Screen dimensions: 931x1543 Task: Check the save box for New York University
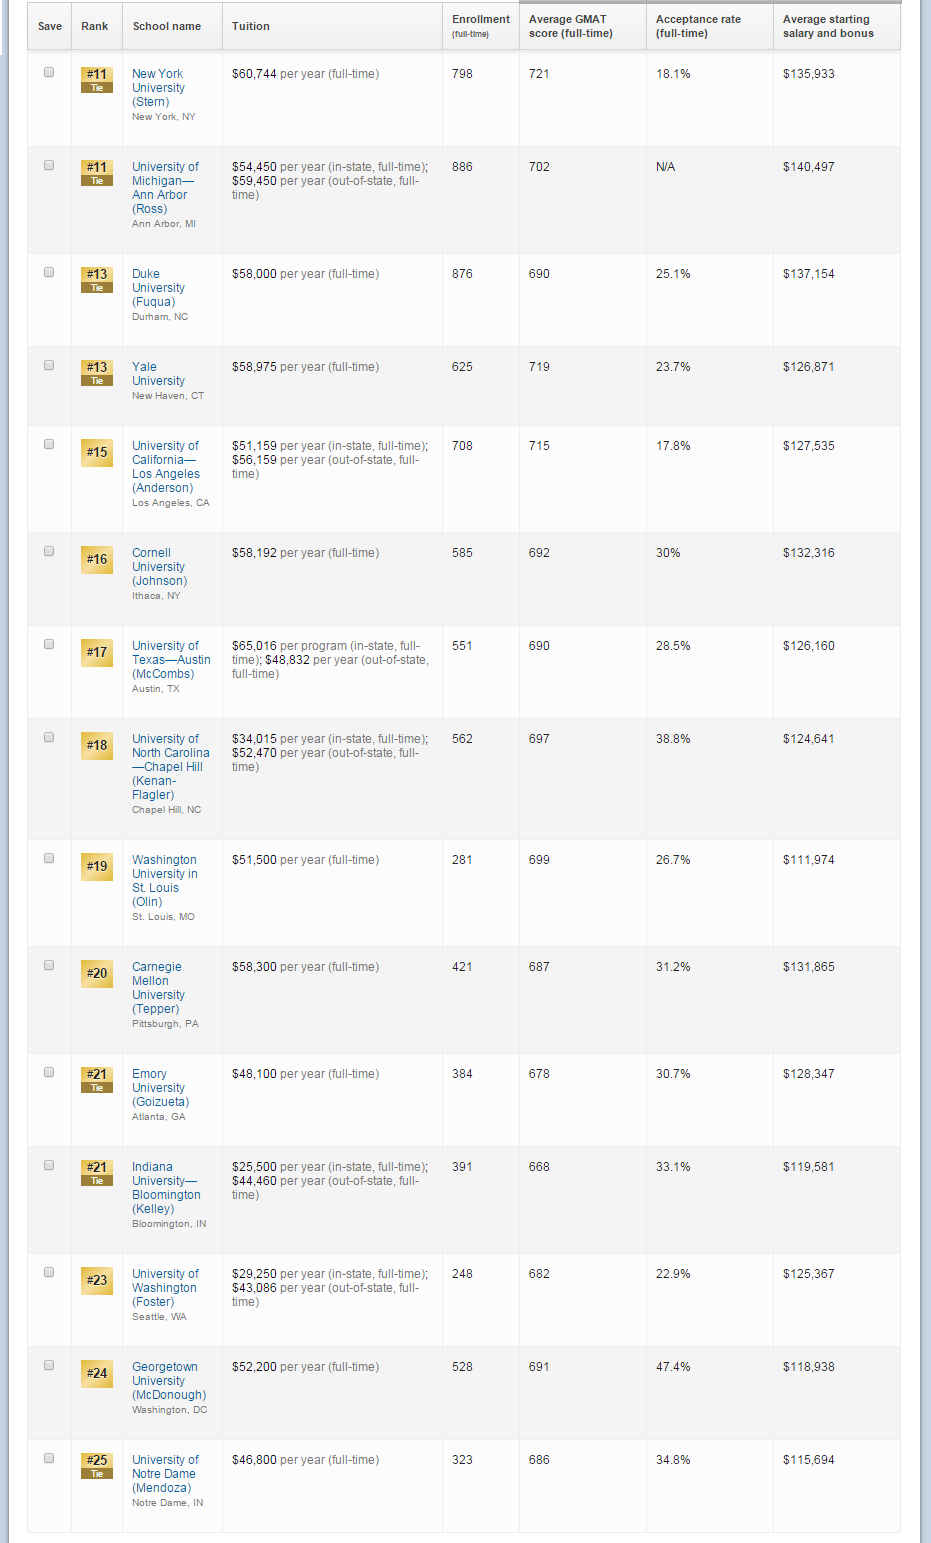click(x=49, y=72)
